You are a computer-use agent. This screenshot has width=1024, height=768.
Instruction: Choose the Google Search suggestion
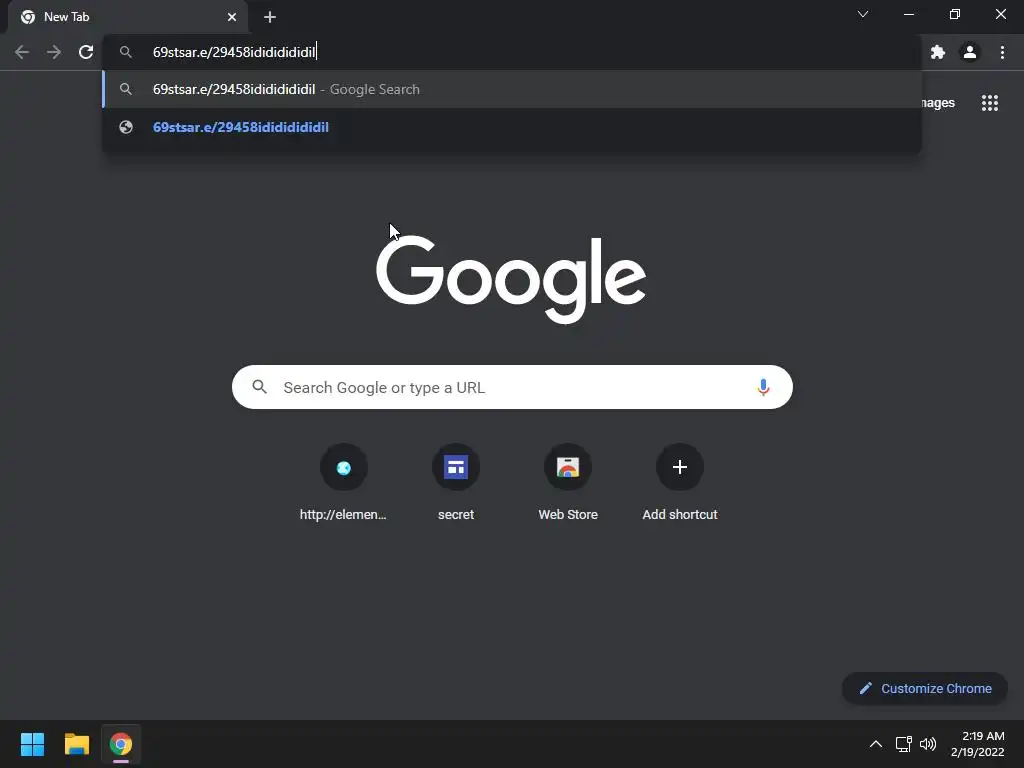(x=512, y=89)
